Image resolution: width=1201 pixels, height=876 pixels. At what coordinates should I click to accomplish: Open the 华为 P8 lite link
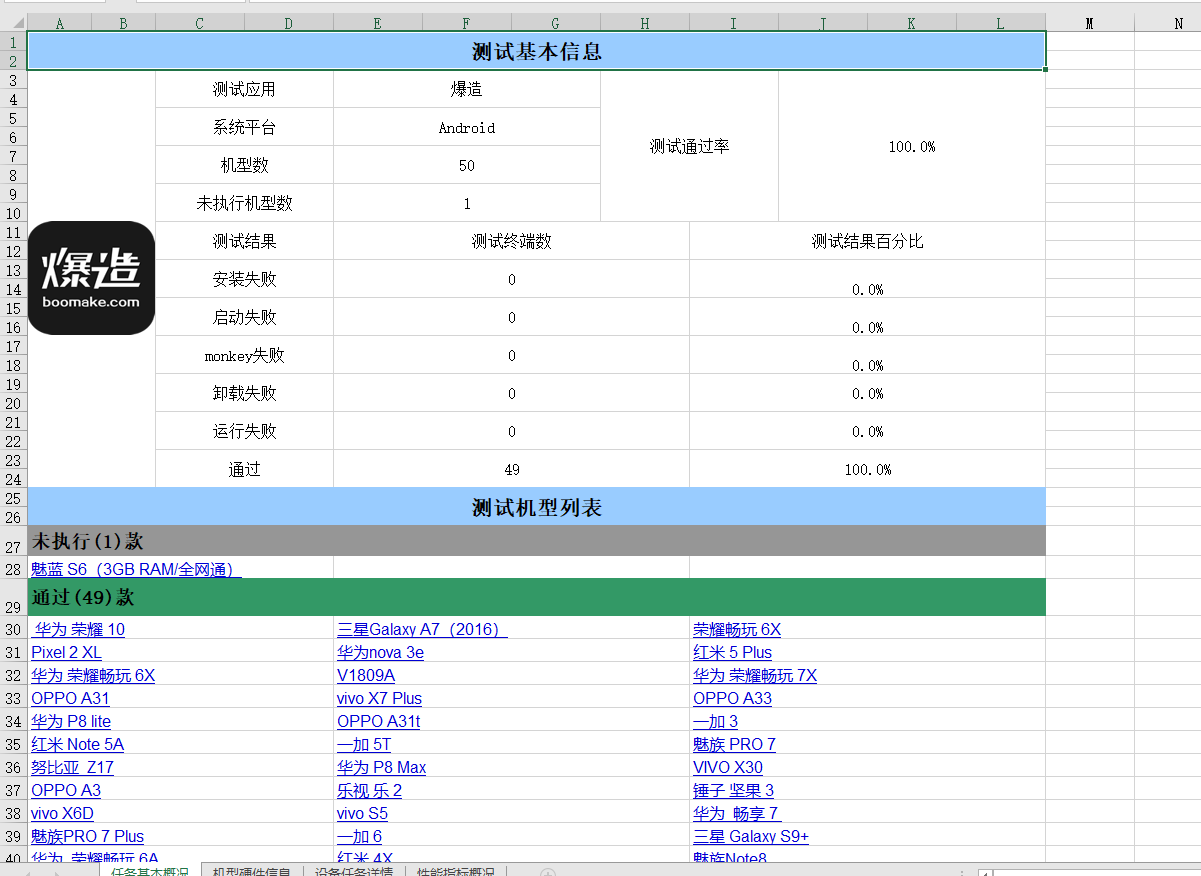[71, 721]
